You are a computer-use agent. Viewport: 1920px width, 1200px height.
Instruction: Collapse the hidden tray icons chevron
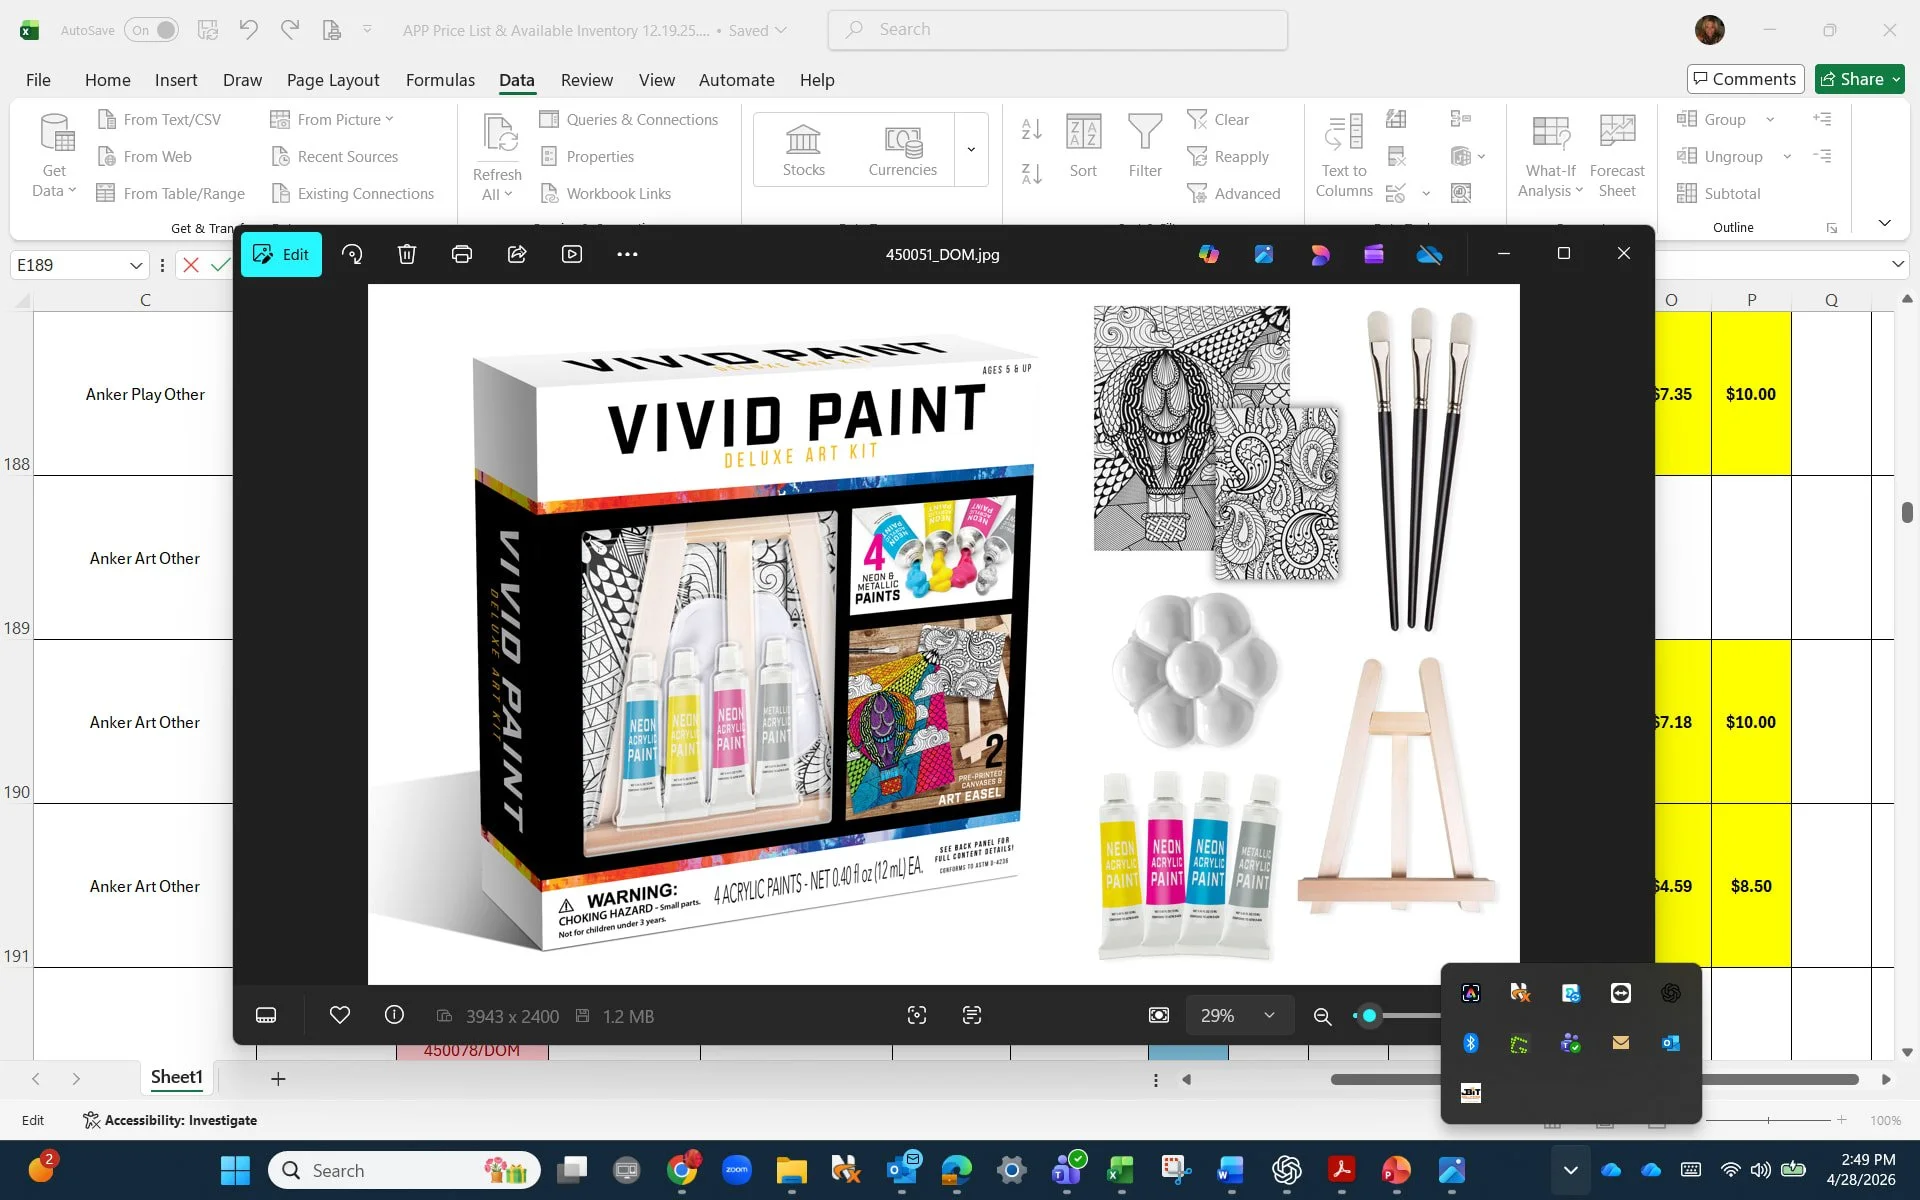pos(1571,1170)
